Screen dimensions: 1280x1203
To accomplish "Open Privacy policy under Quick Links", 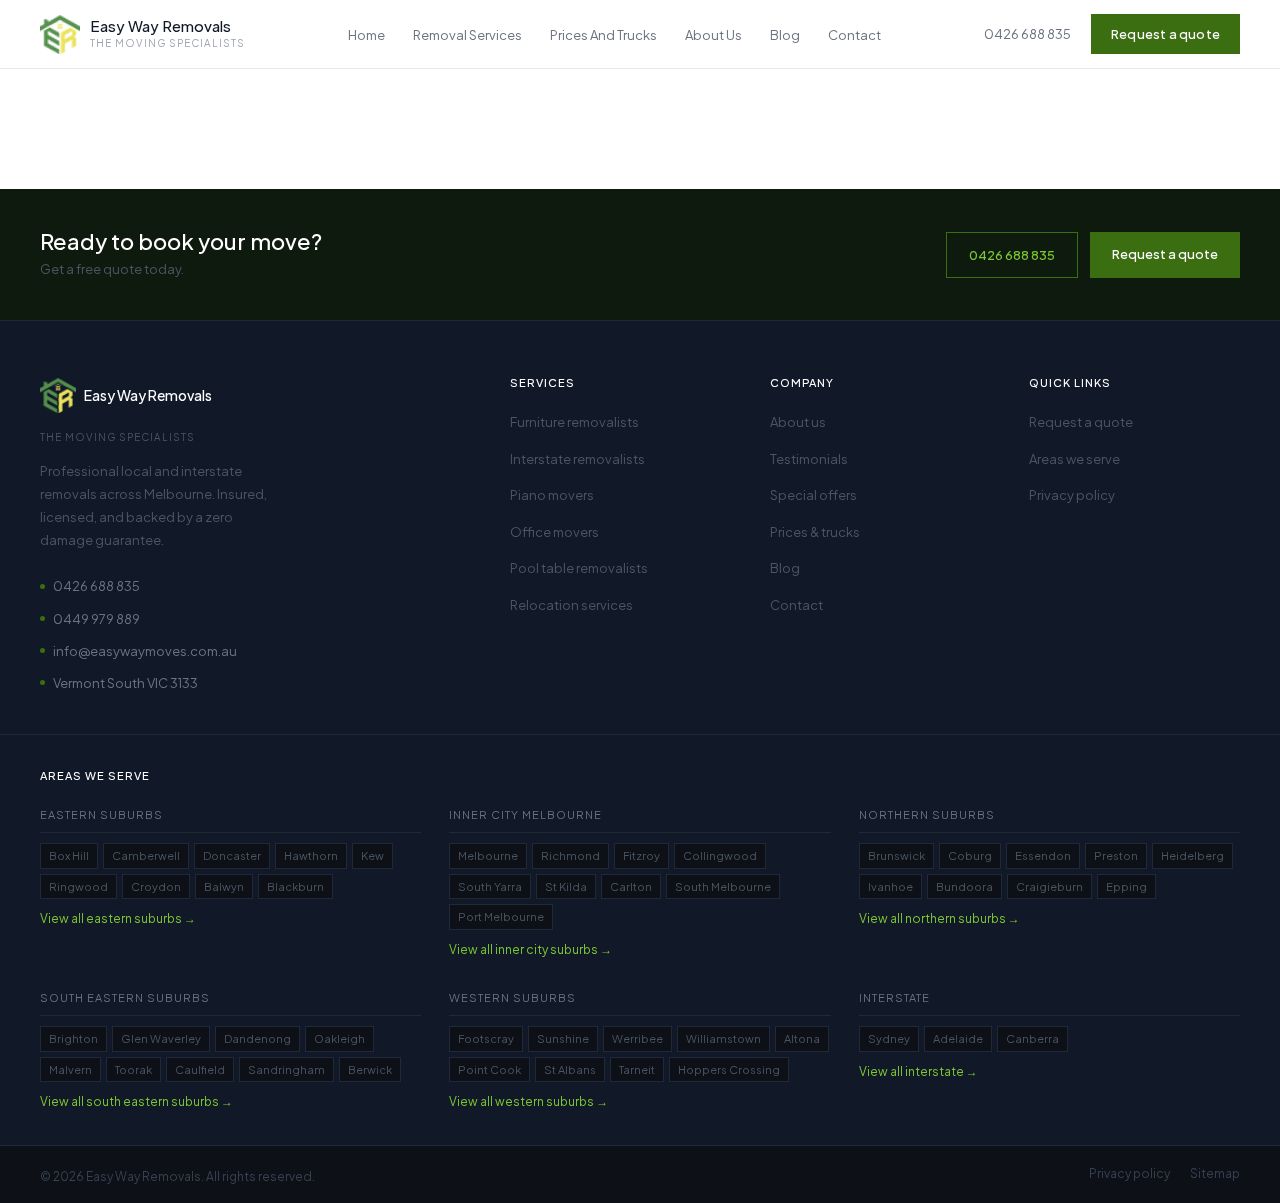I will coord(1072,495).
